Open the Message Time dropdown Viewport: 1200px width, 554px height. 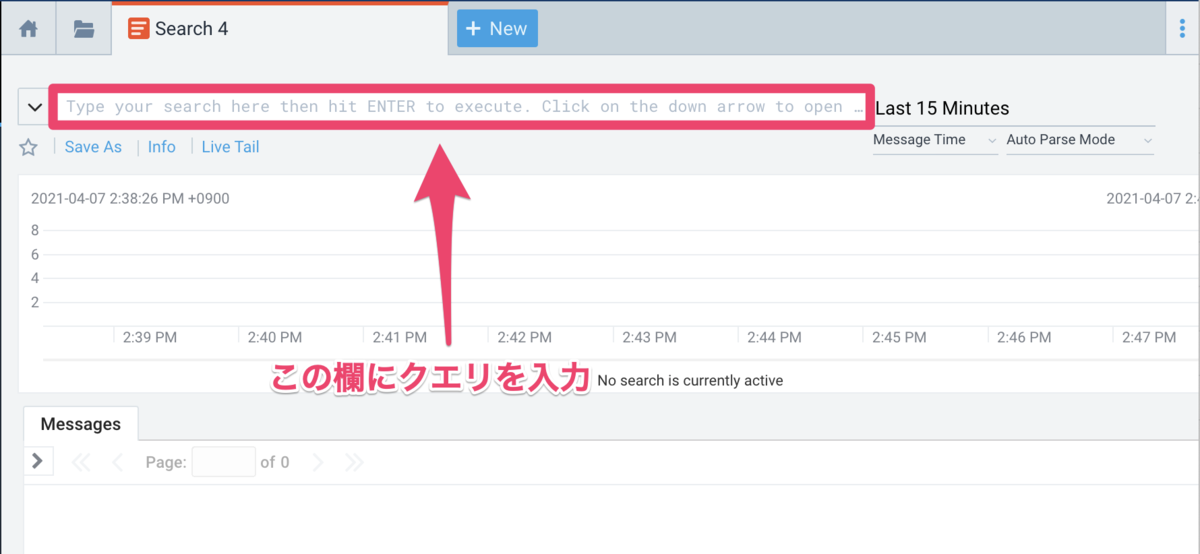935,140
